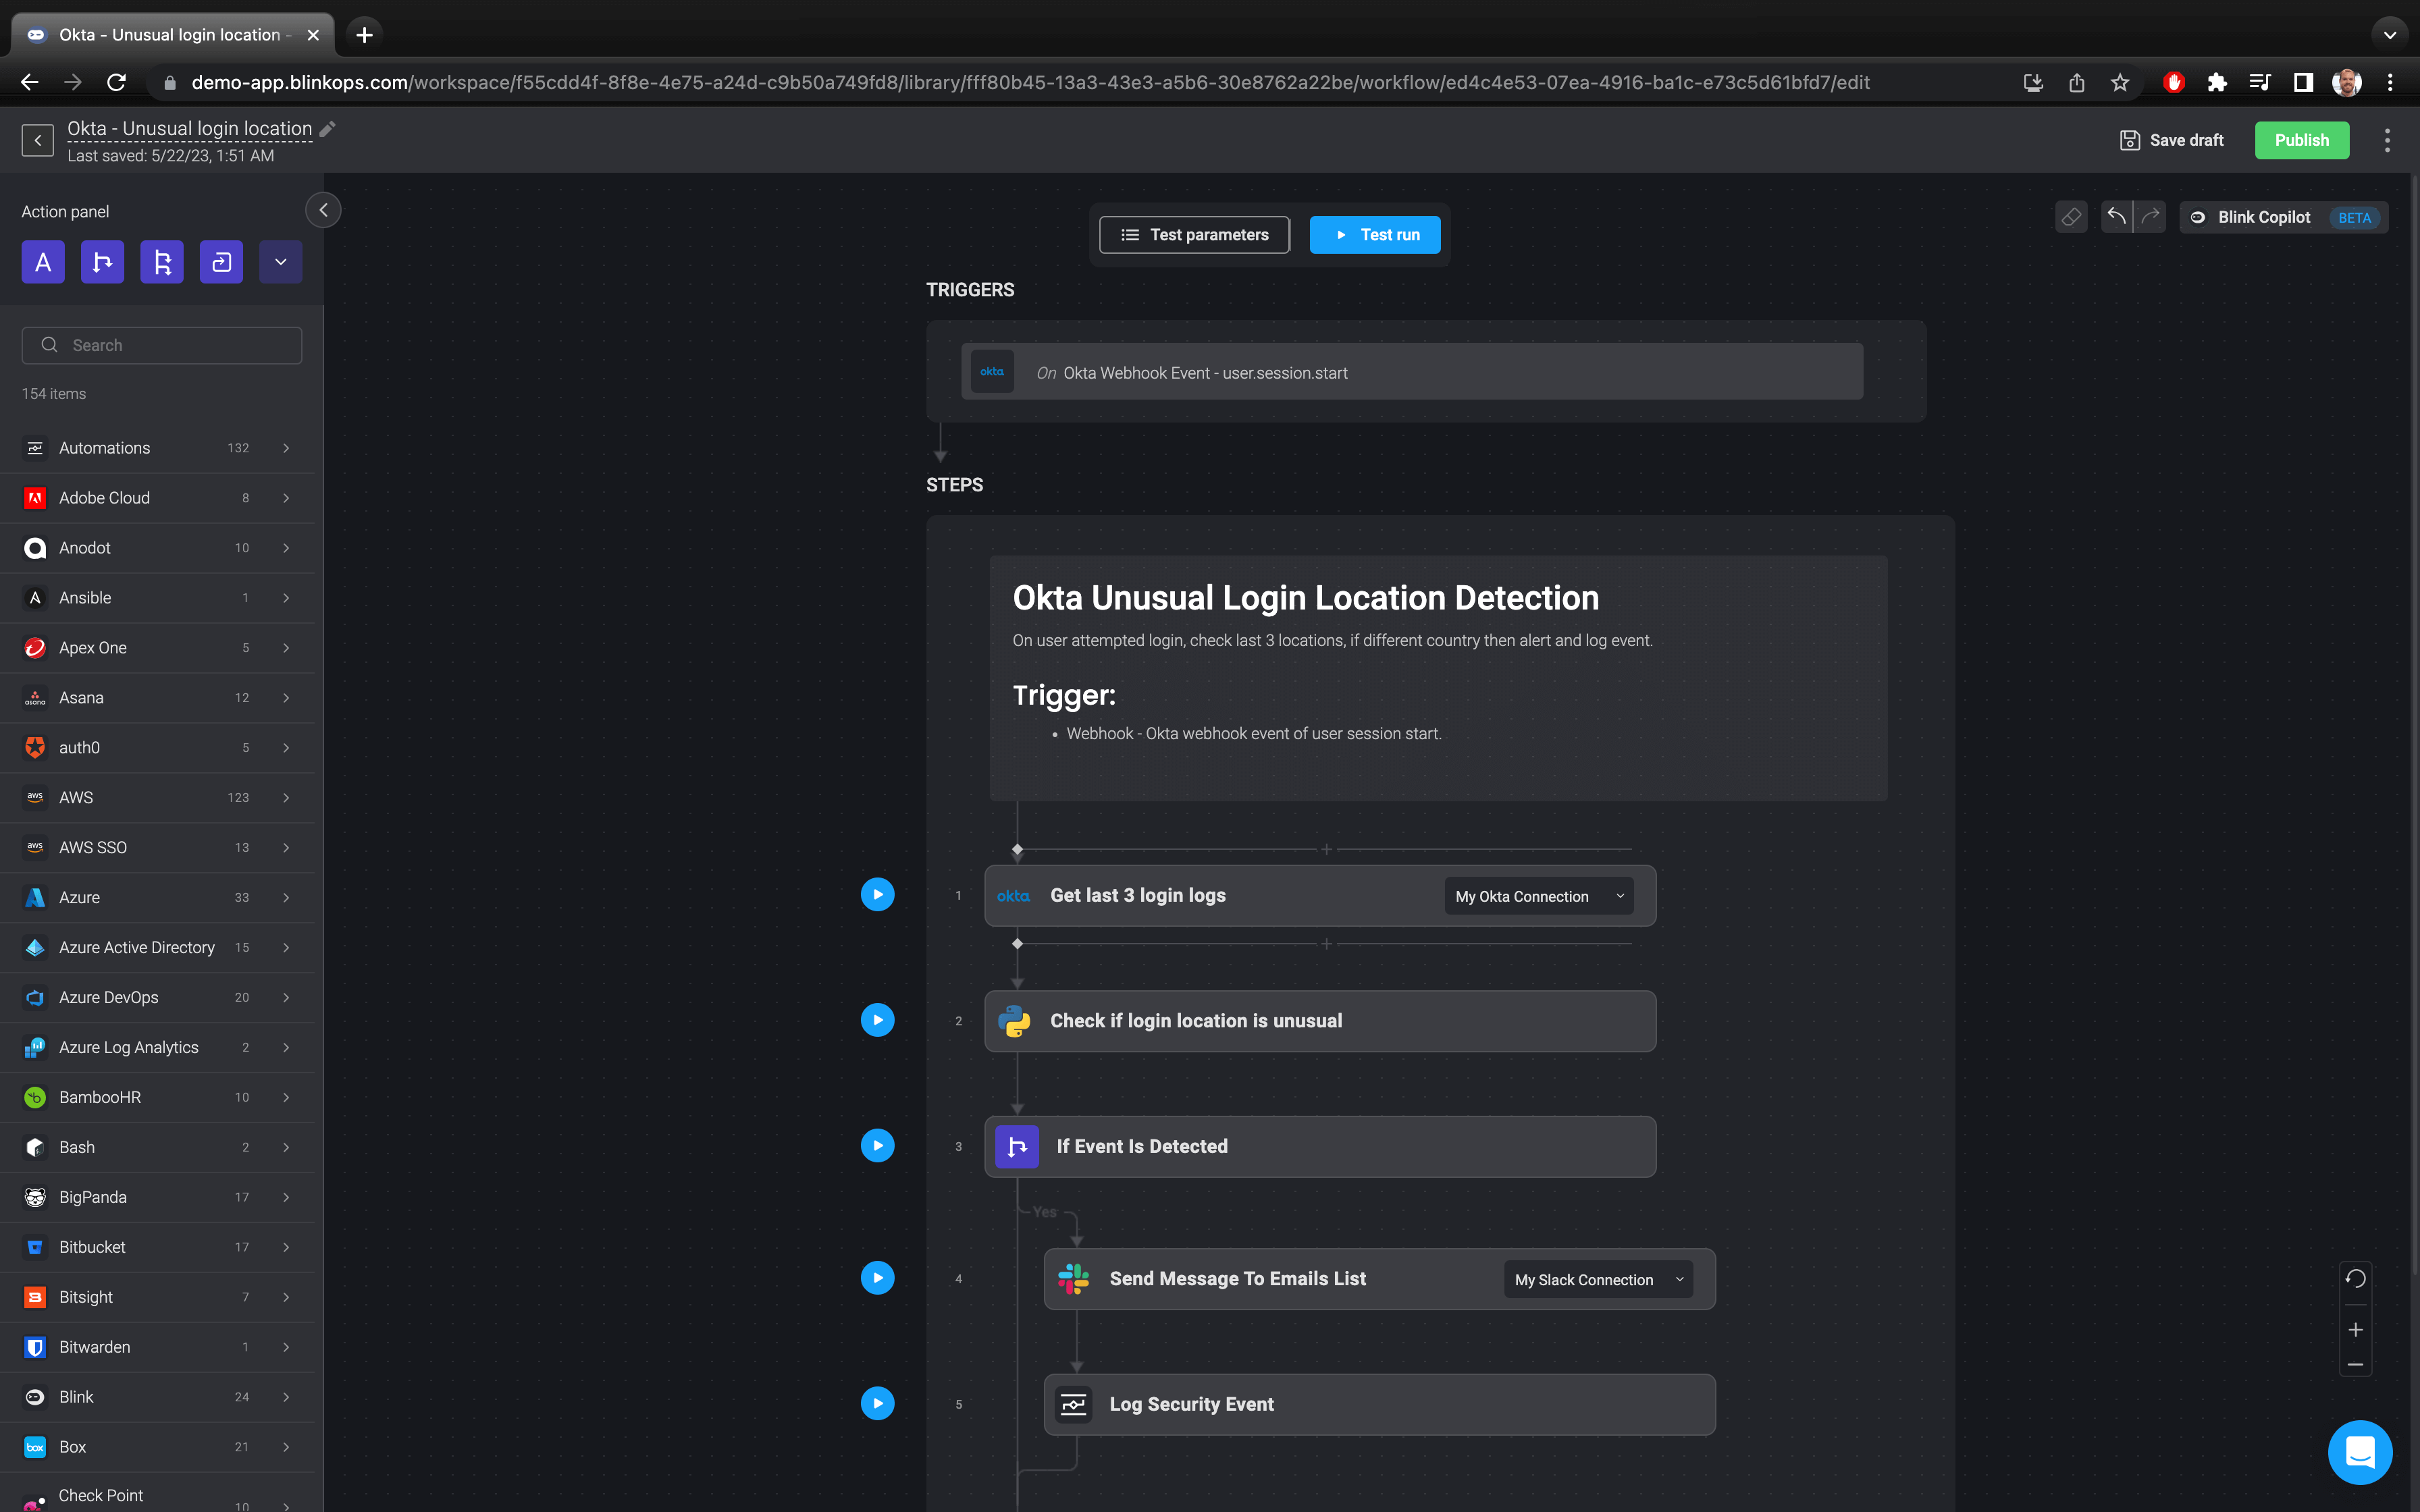The height and width of the screenshot is (1512, 2420).
Task: Edit workflow name with the pencil icon
Action: 328,129
